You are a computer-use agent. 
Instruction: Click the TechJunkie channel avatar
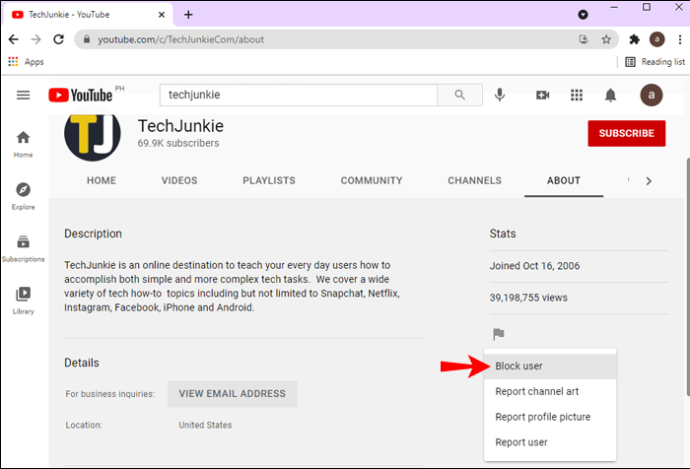tap(92, 135)
